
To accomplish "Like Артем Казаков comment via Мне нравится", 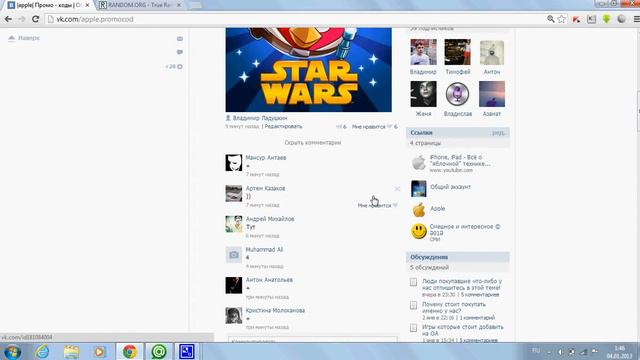I will point(378,205).
